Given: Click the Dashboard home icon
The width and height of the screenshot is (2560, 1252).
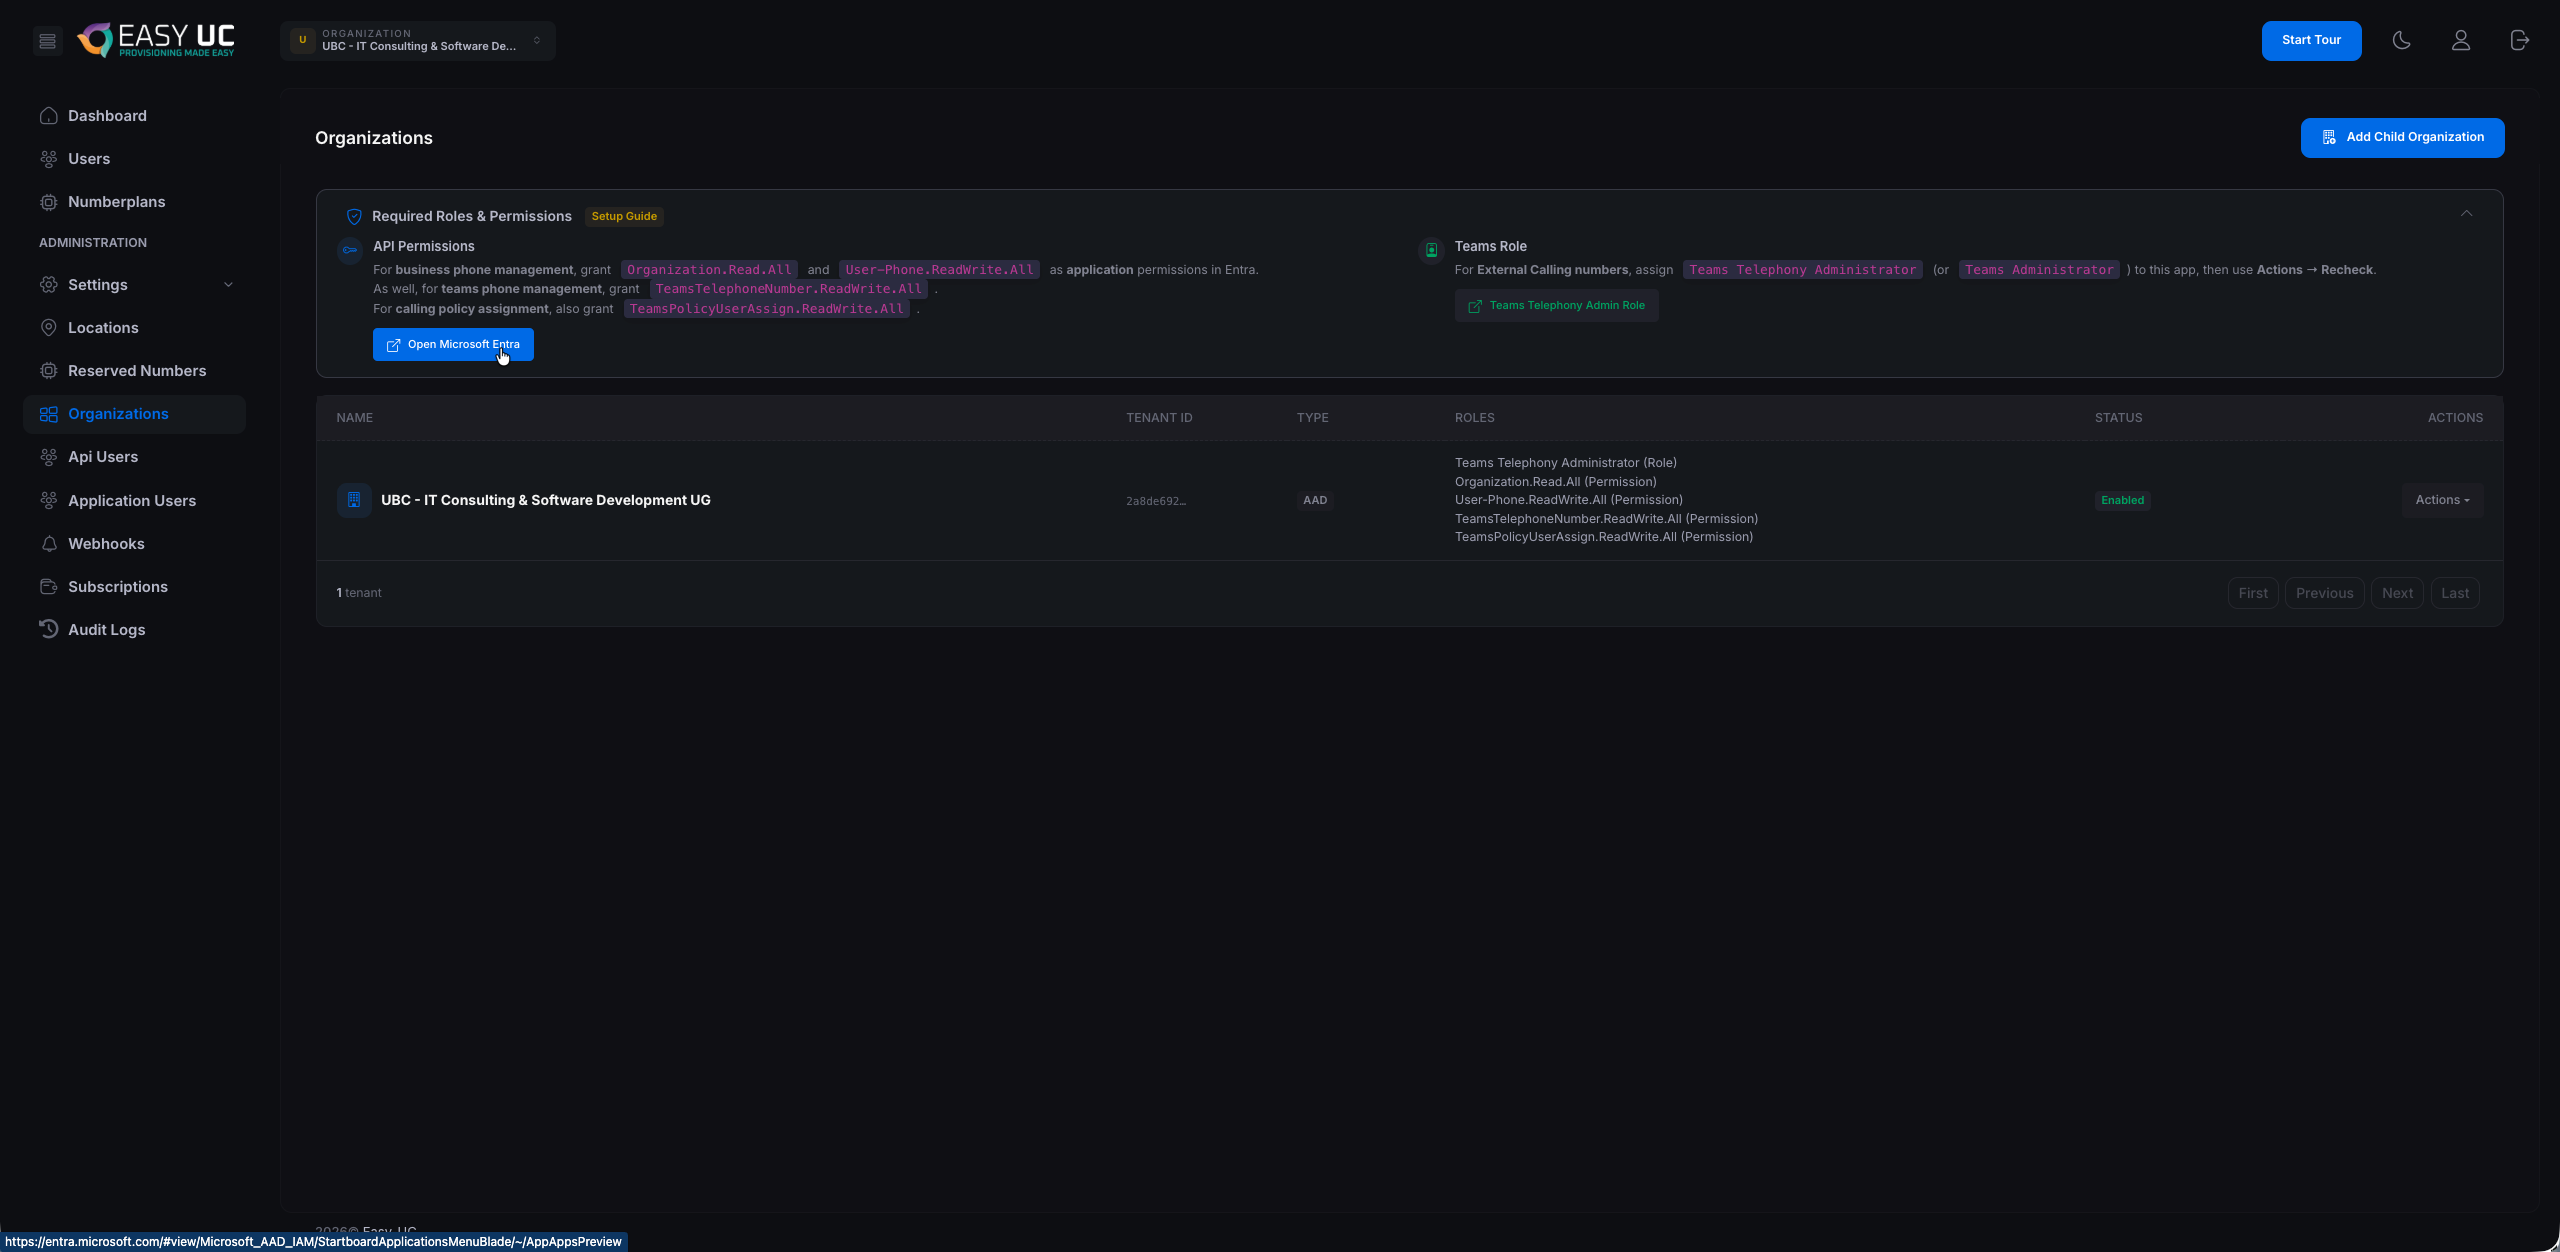Looking at the screenshot, I should click(x=48, y=116).
